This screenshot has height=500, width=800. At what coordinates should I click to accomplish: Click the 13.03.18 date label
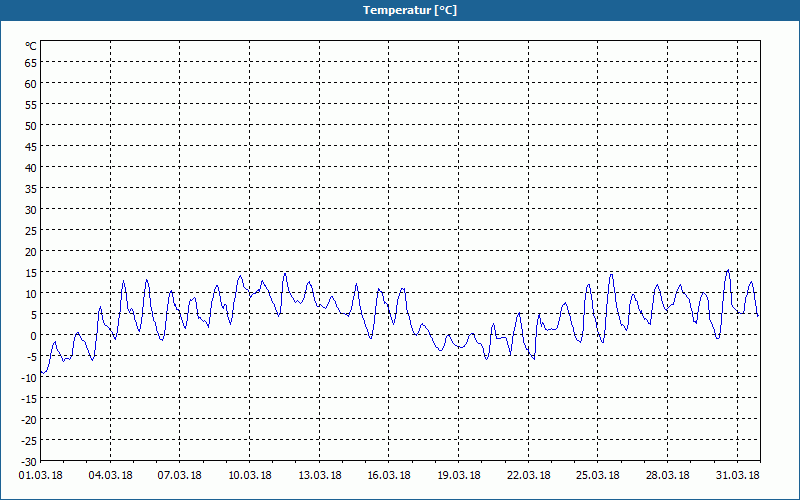coord(319,475)
